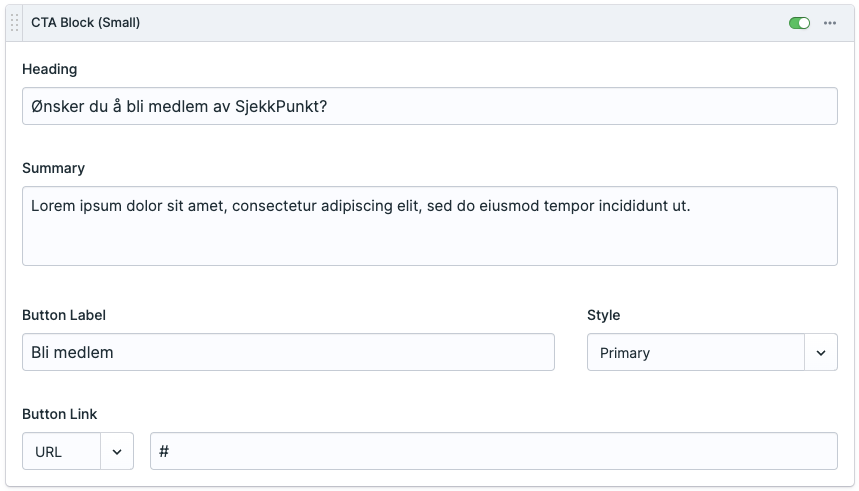Grab the block drag handle icon

15,23
